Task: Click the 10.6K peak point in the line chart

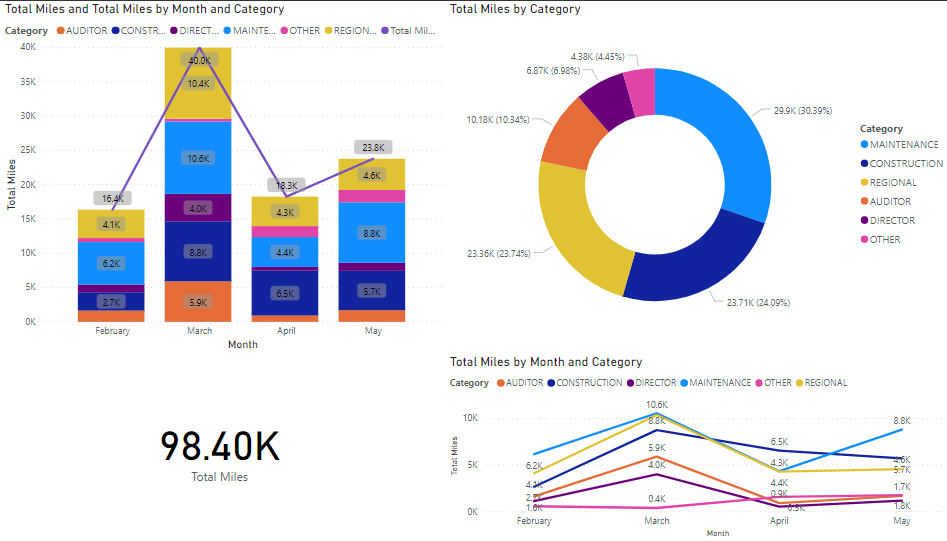Action: pyautogui.click(x=655, y=413)
